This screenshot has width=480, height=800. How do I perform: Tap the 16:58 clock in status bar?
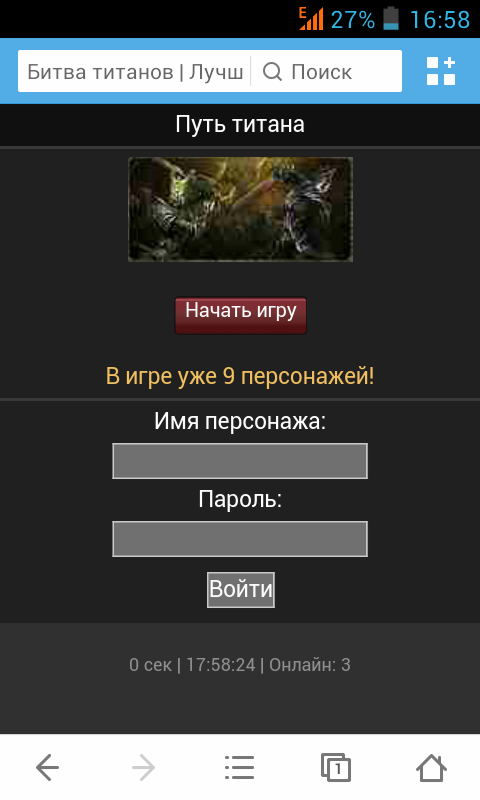pos(440,19)
